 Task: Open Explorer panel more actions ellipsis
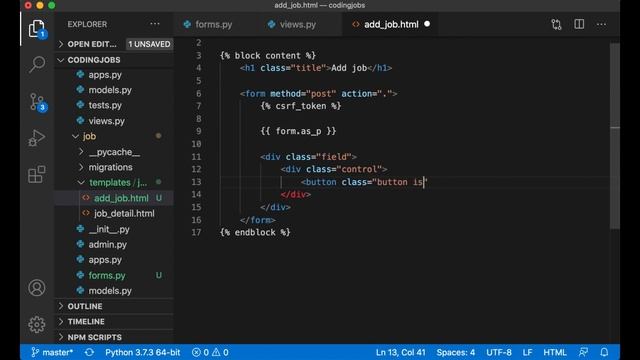pyautogui.click(x=155, y=24)
